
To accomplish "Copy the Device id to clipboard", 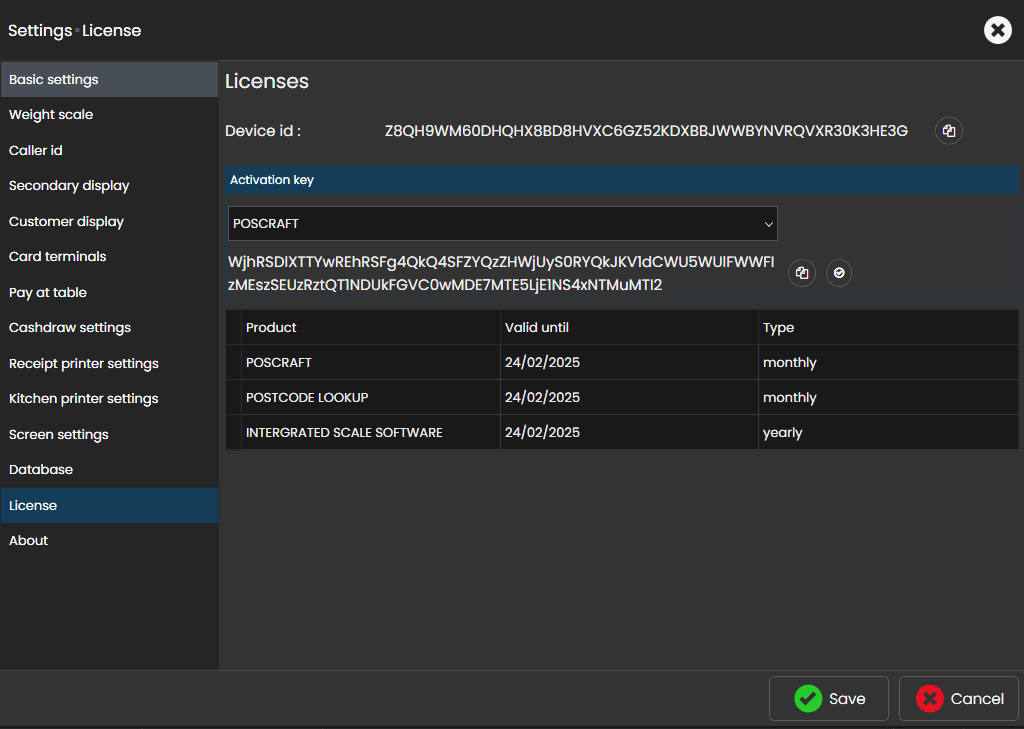I will point(949,131).
